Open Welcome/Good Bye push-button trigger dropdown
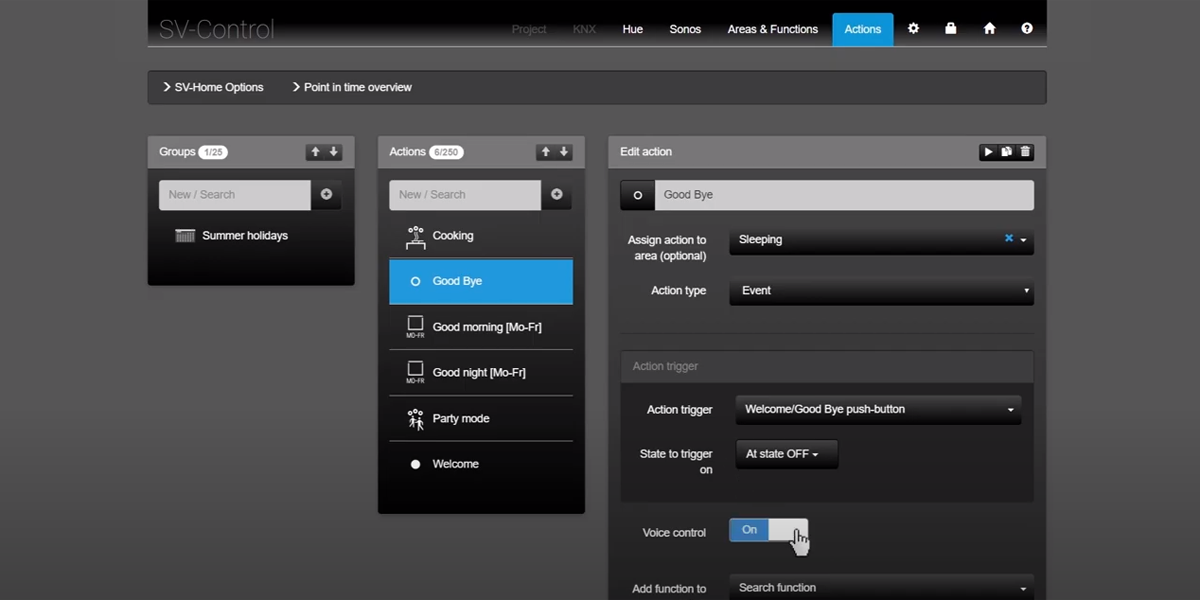 coord(878,410)
